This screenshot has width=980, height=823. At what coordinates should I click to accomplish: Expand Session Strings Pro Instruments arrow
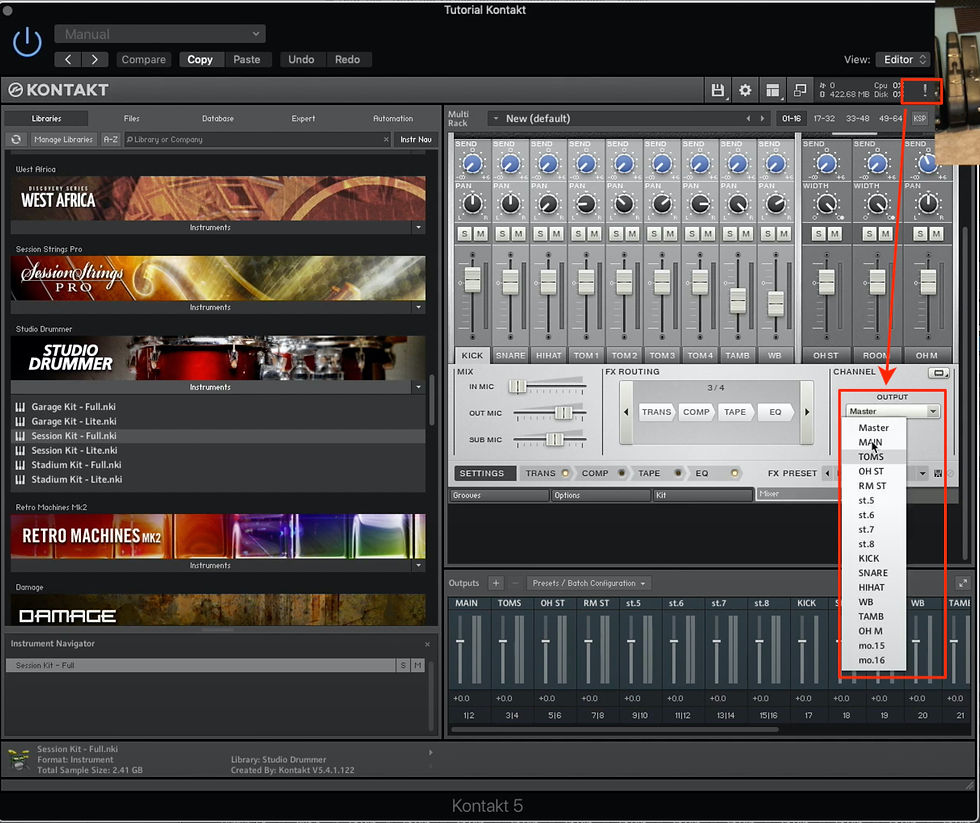[418, 307]
